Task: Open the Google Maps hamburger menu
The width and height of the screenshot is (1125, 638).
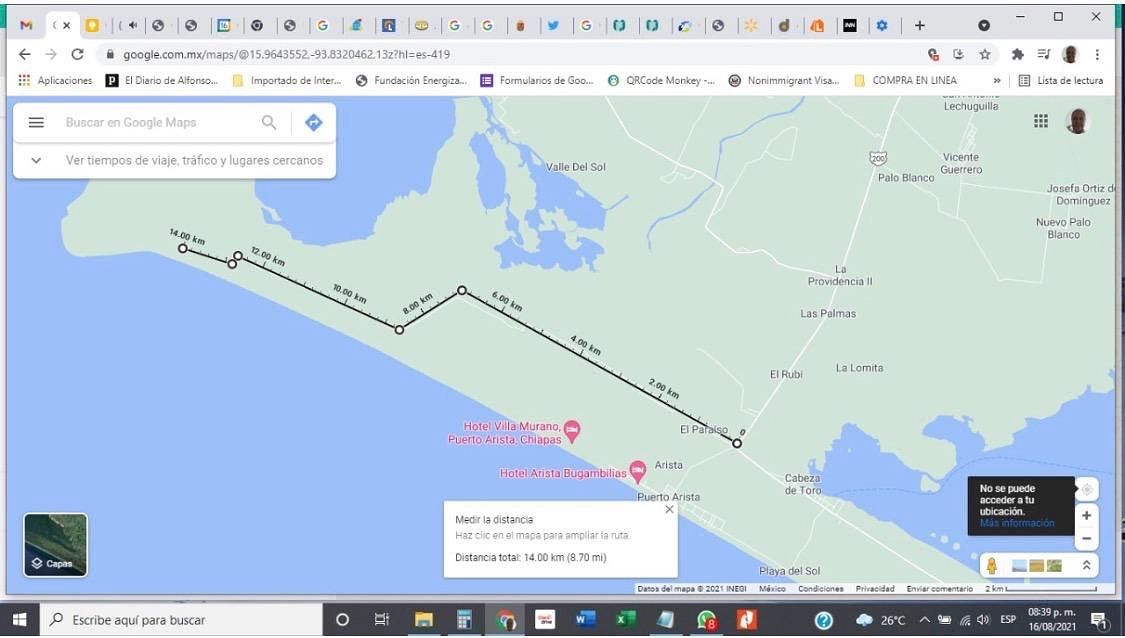Action: [36, 123]
